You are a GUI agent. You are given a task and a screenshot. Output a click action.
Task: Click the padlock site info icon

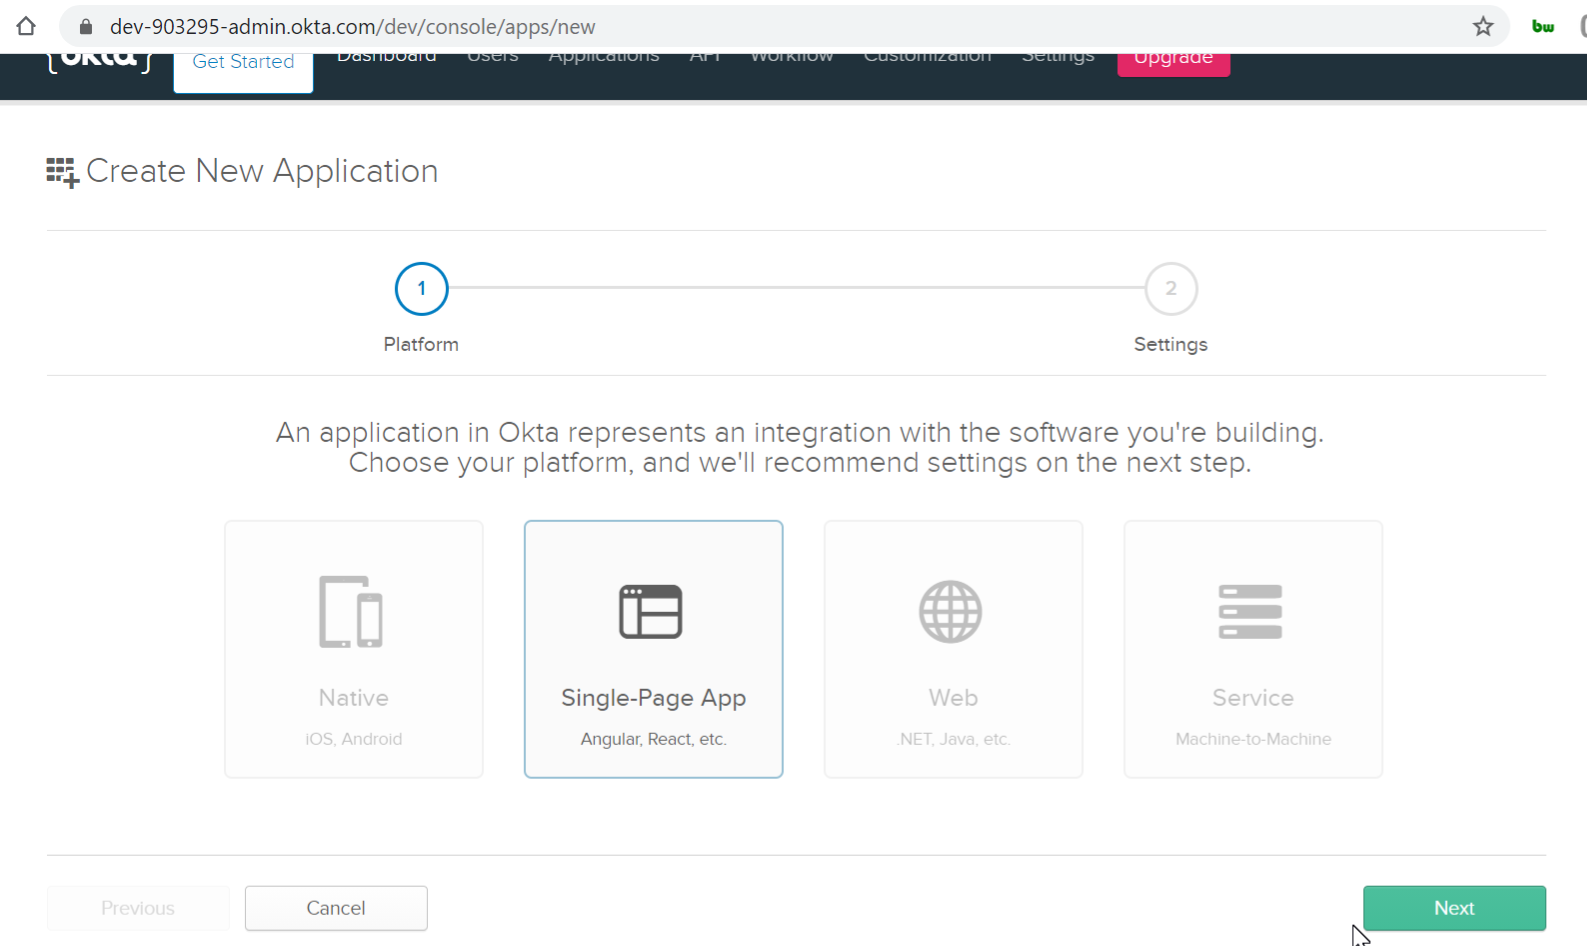click(86, 27)
